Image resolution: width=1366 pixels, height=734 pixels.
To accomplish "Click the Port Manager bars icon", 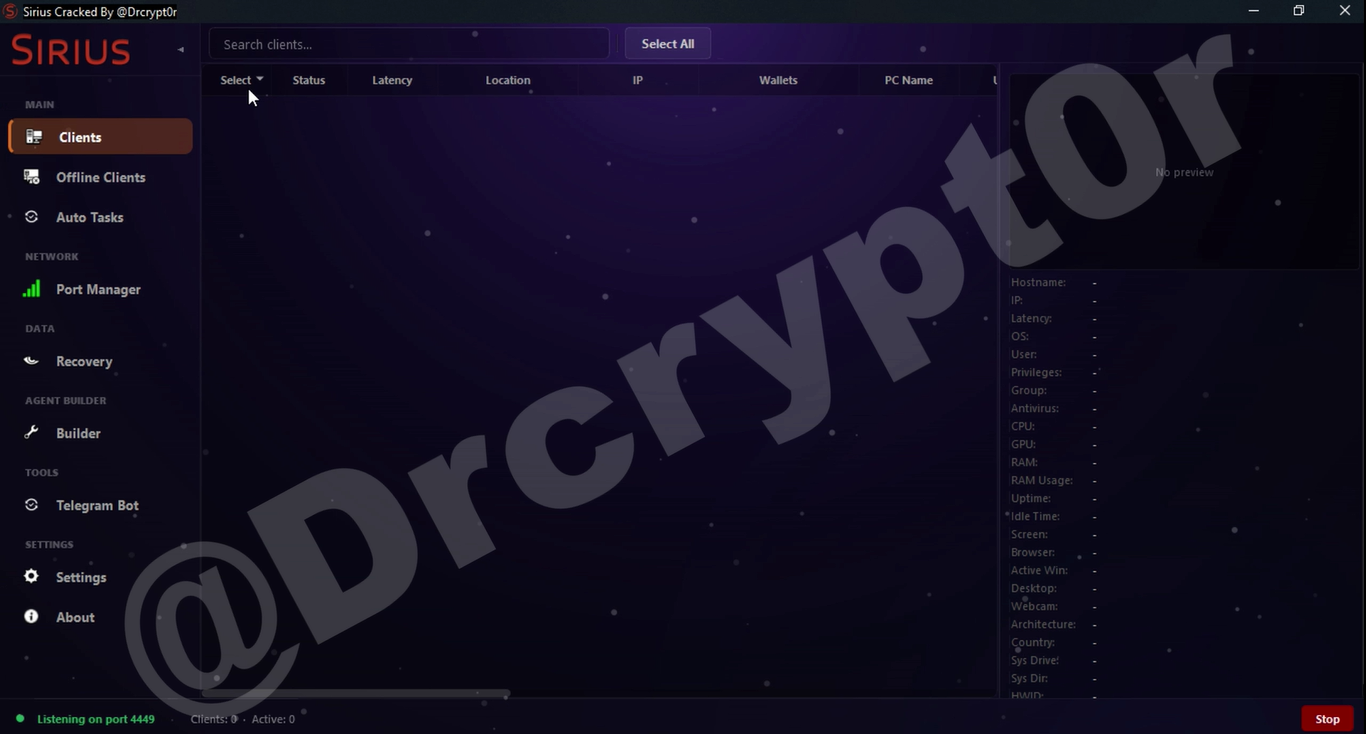I will [x=32, y=289].
